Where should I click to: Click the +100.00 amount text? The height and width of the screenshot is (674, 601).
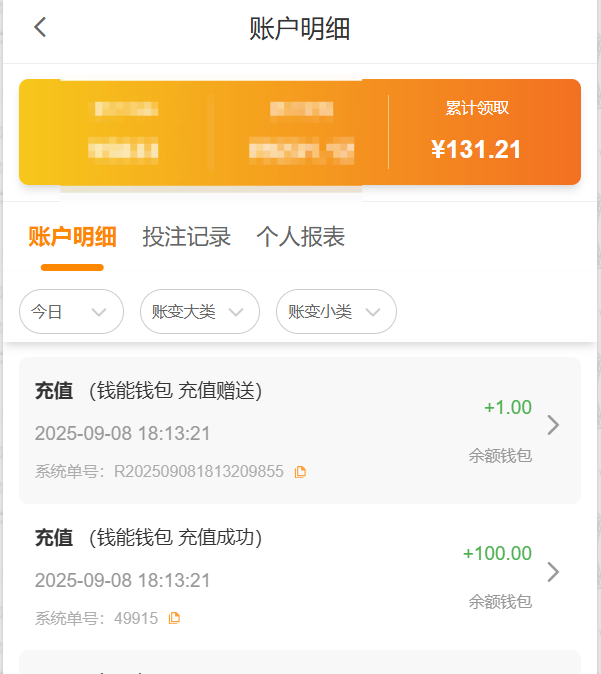(497, 554)
